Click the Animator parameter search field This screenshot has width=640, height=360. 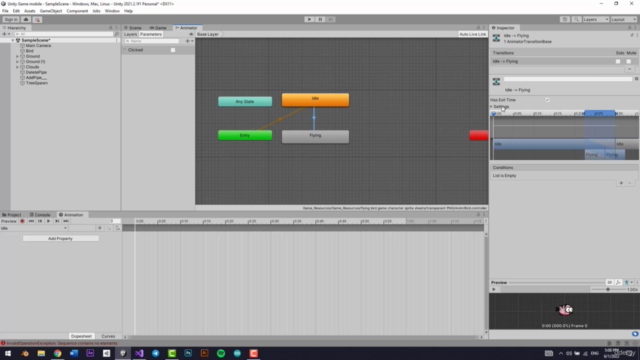[x=151, y=41]
